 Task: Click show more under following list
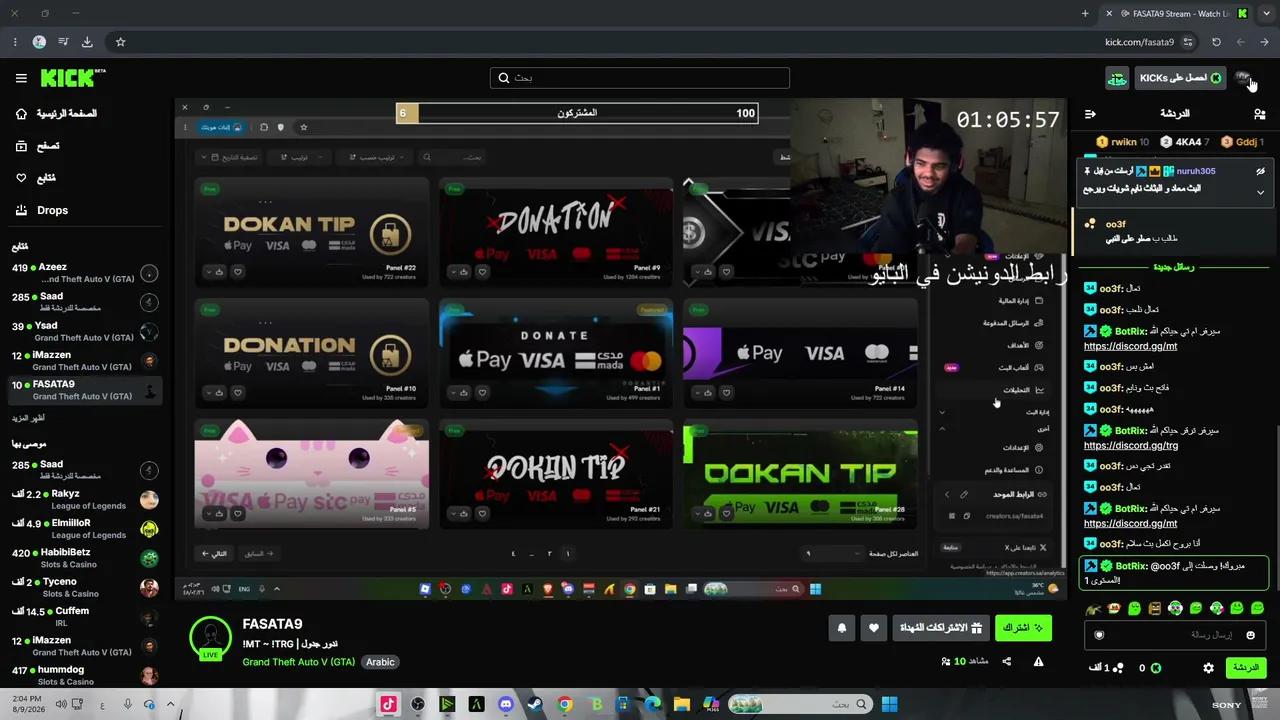28,418
